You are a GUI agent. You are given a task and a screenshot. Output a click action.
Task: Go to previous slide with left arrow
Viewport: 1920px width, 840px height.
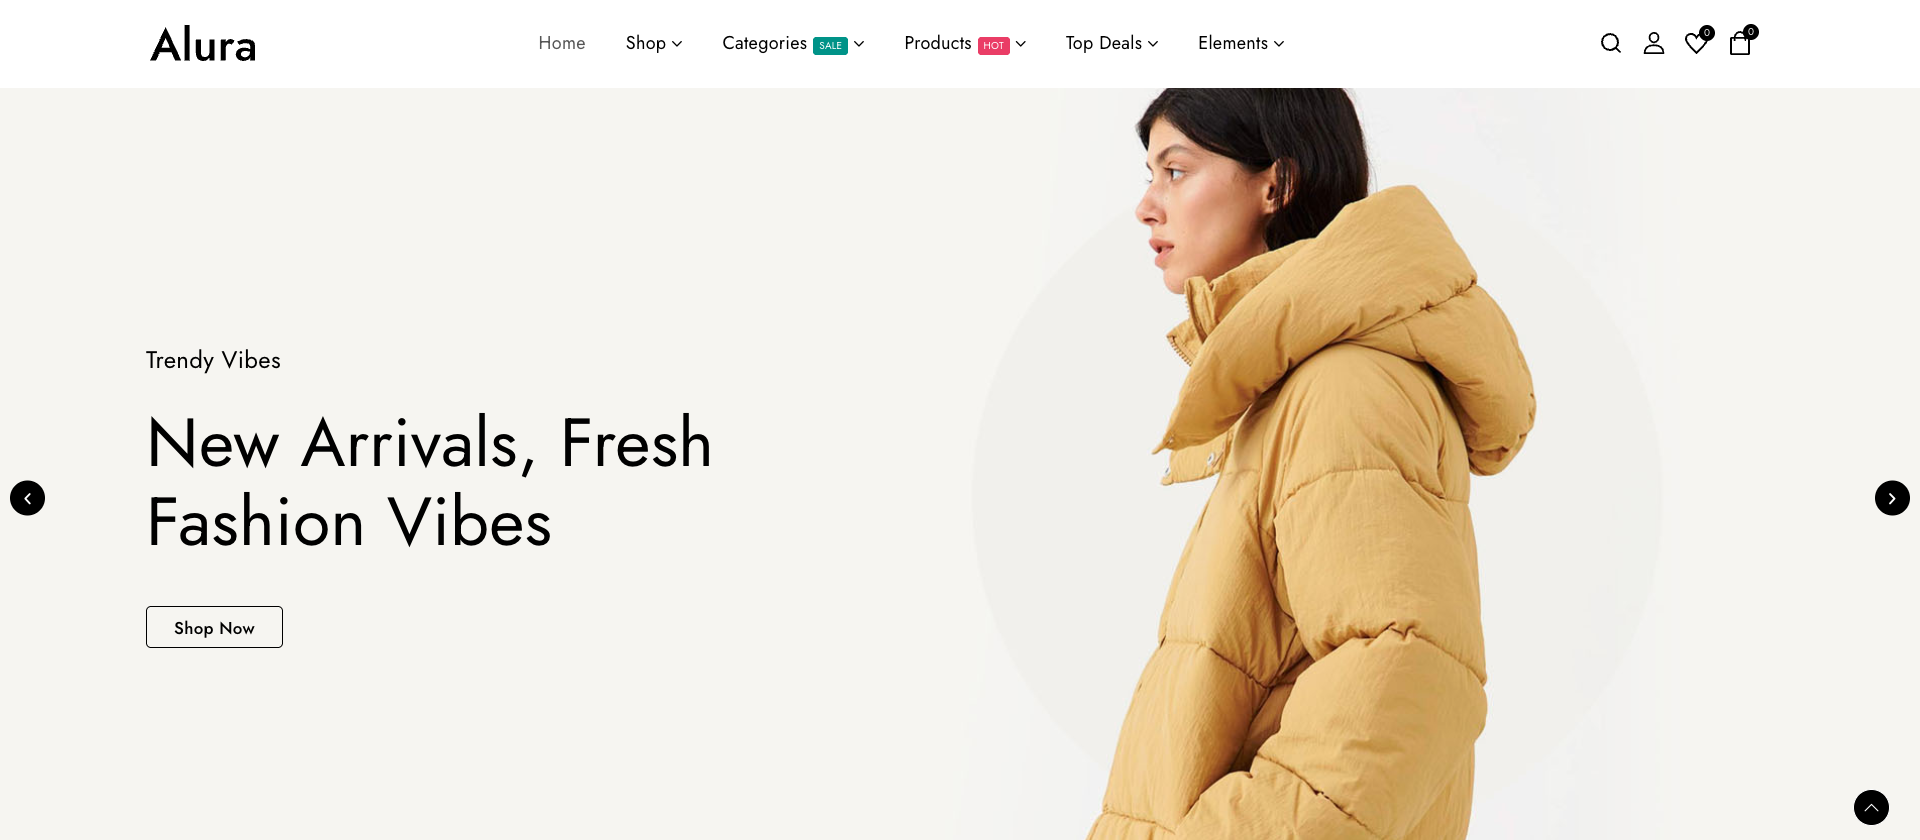pos(27,498)
